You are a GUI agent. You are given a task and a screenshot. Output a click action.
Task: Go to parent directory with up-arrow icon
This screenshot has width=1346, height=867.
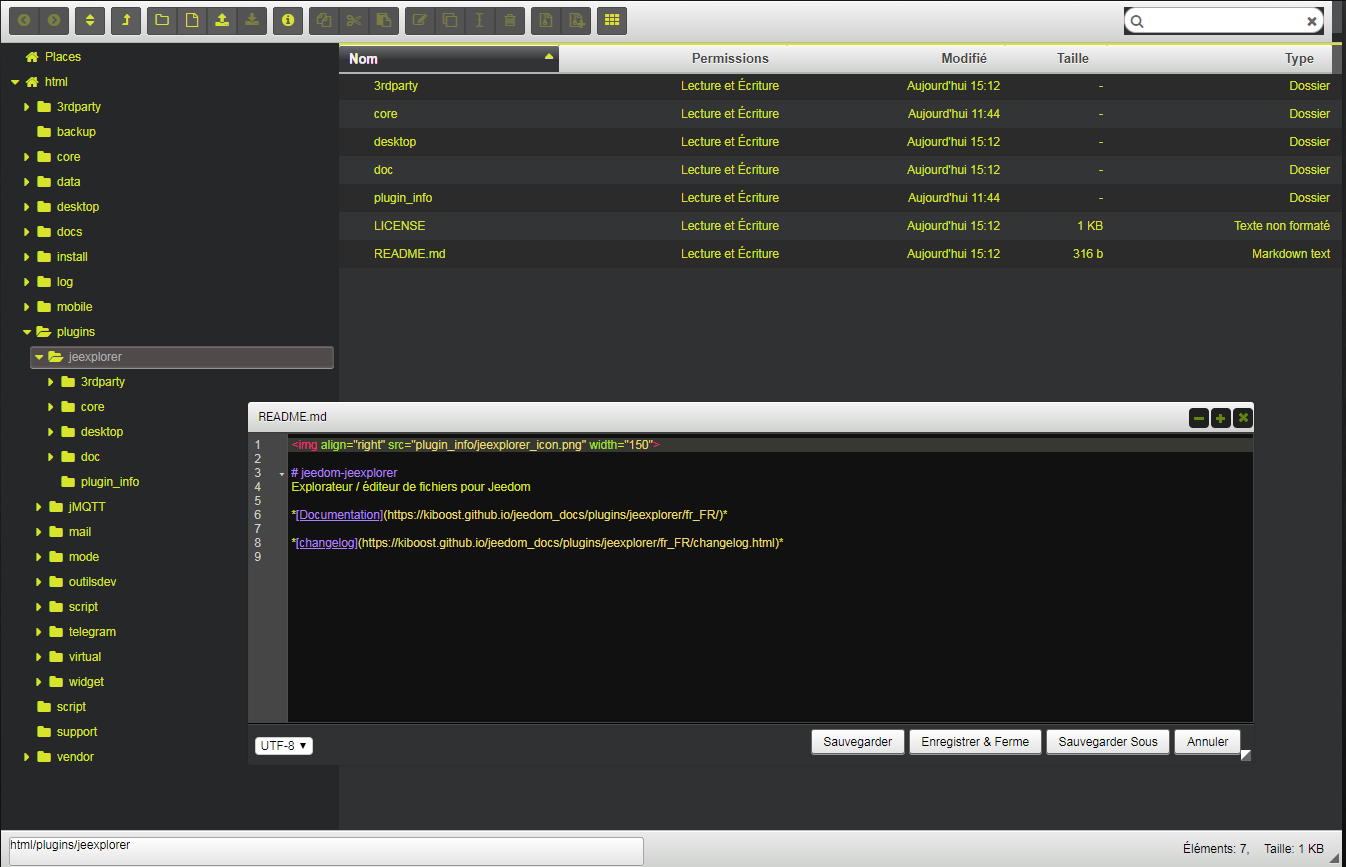tap(126, 20)
